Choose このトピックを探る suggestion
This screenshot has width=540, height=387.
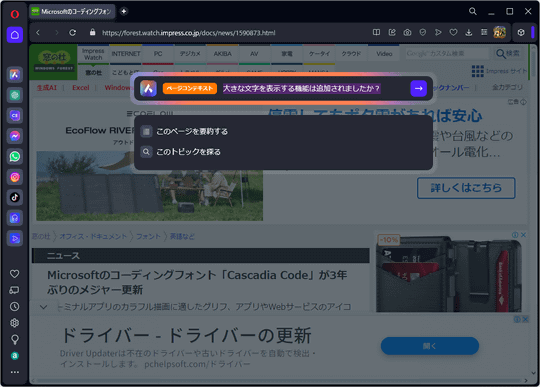pyautogui.click(x=283, y=152)
